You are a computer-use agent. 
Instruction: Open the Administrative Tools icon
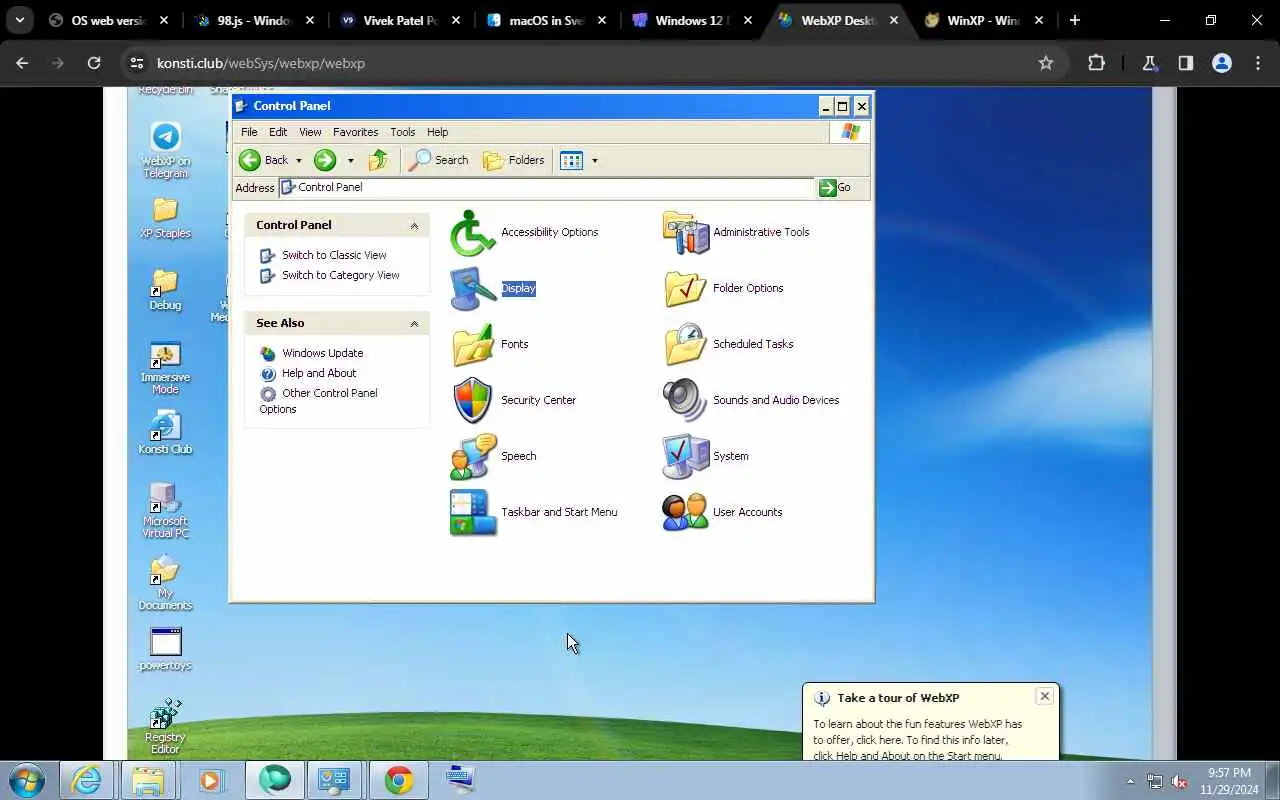click(685, 232)
